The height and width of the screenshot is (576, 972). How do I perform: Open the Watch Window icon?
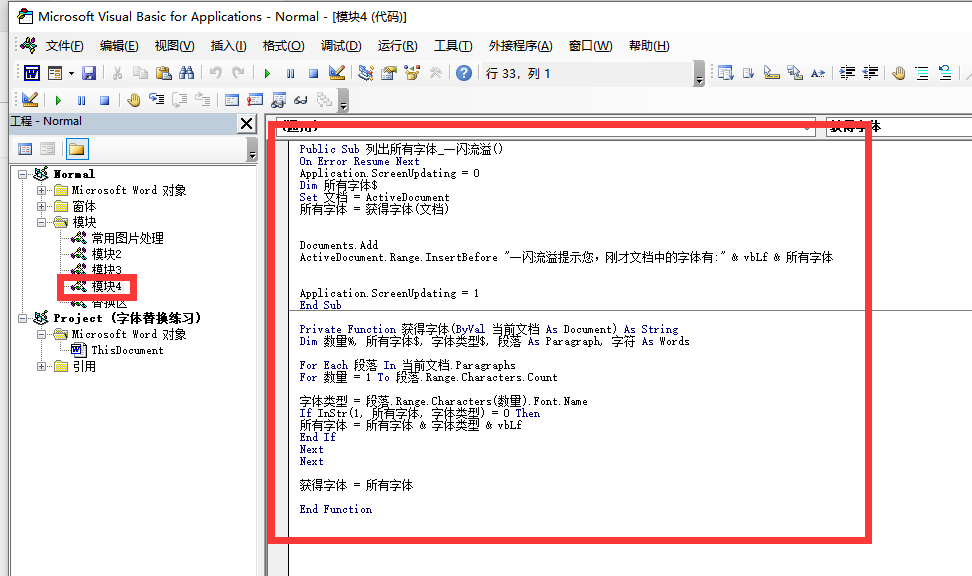(x=278, y=100)
